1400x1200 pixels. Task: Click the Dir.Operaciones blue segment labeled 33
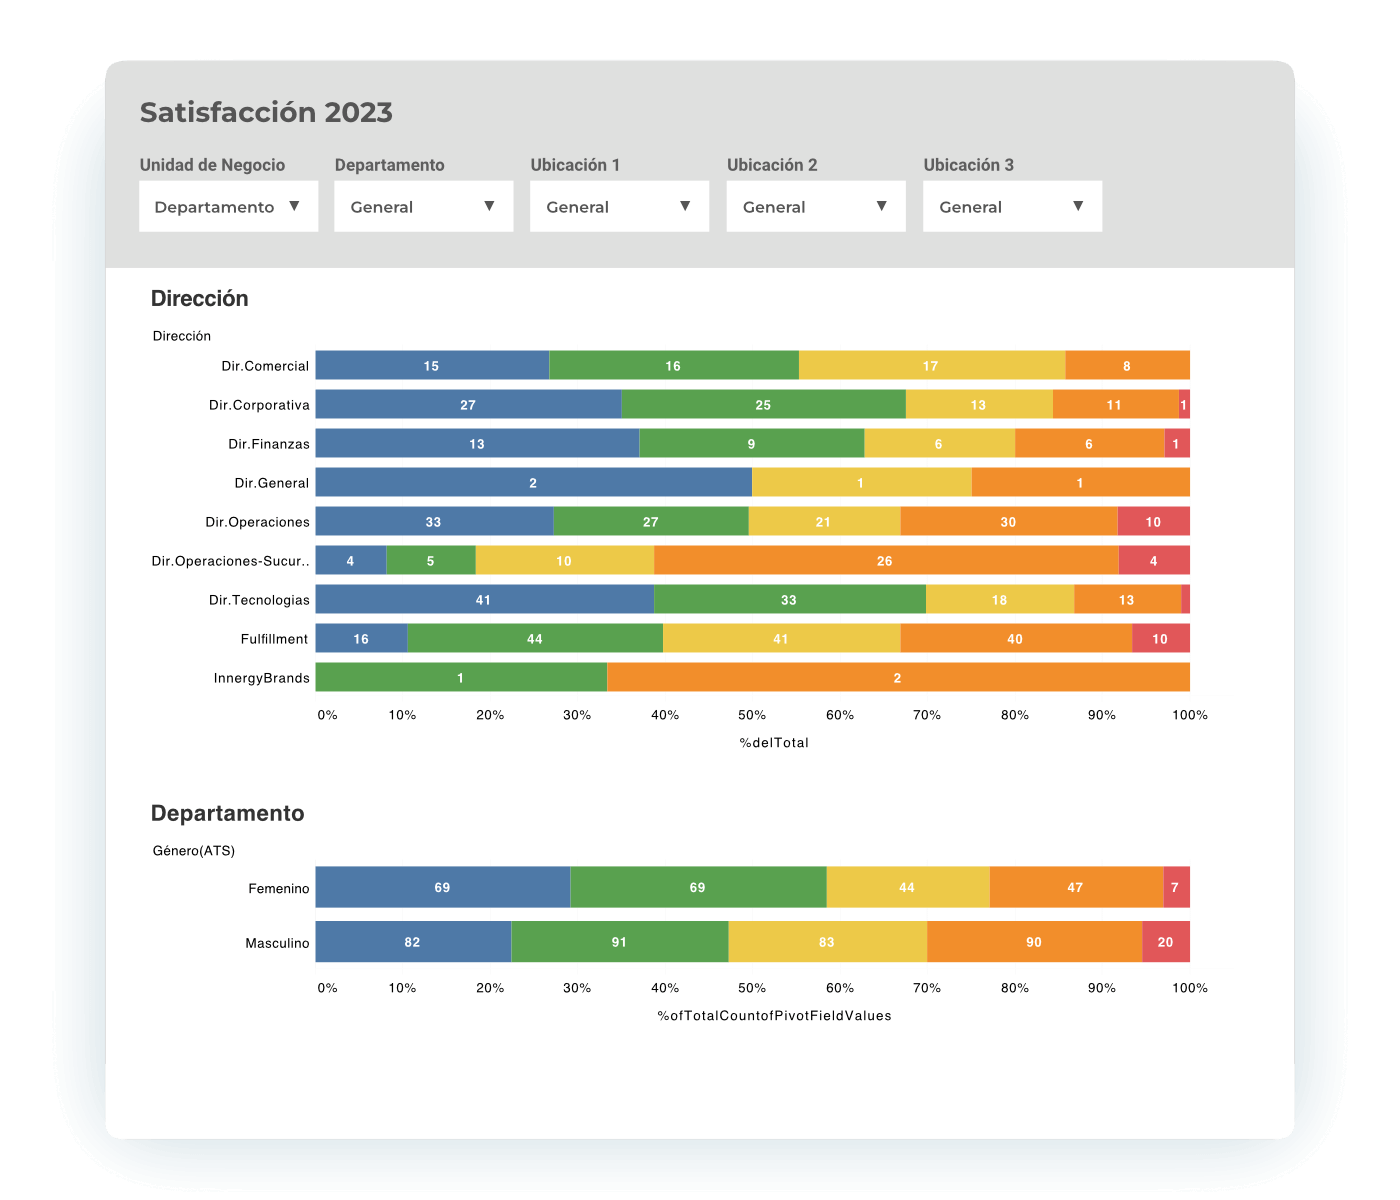pyautogui.click(x=434, y=521)
